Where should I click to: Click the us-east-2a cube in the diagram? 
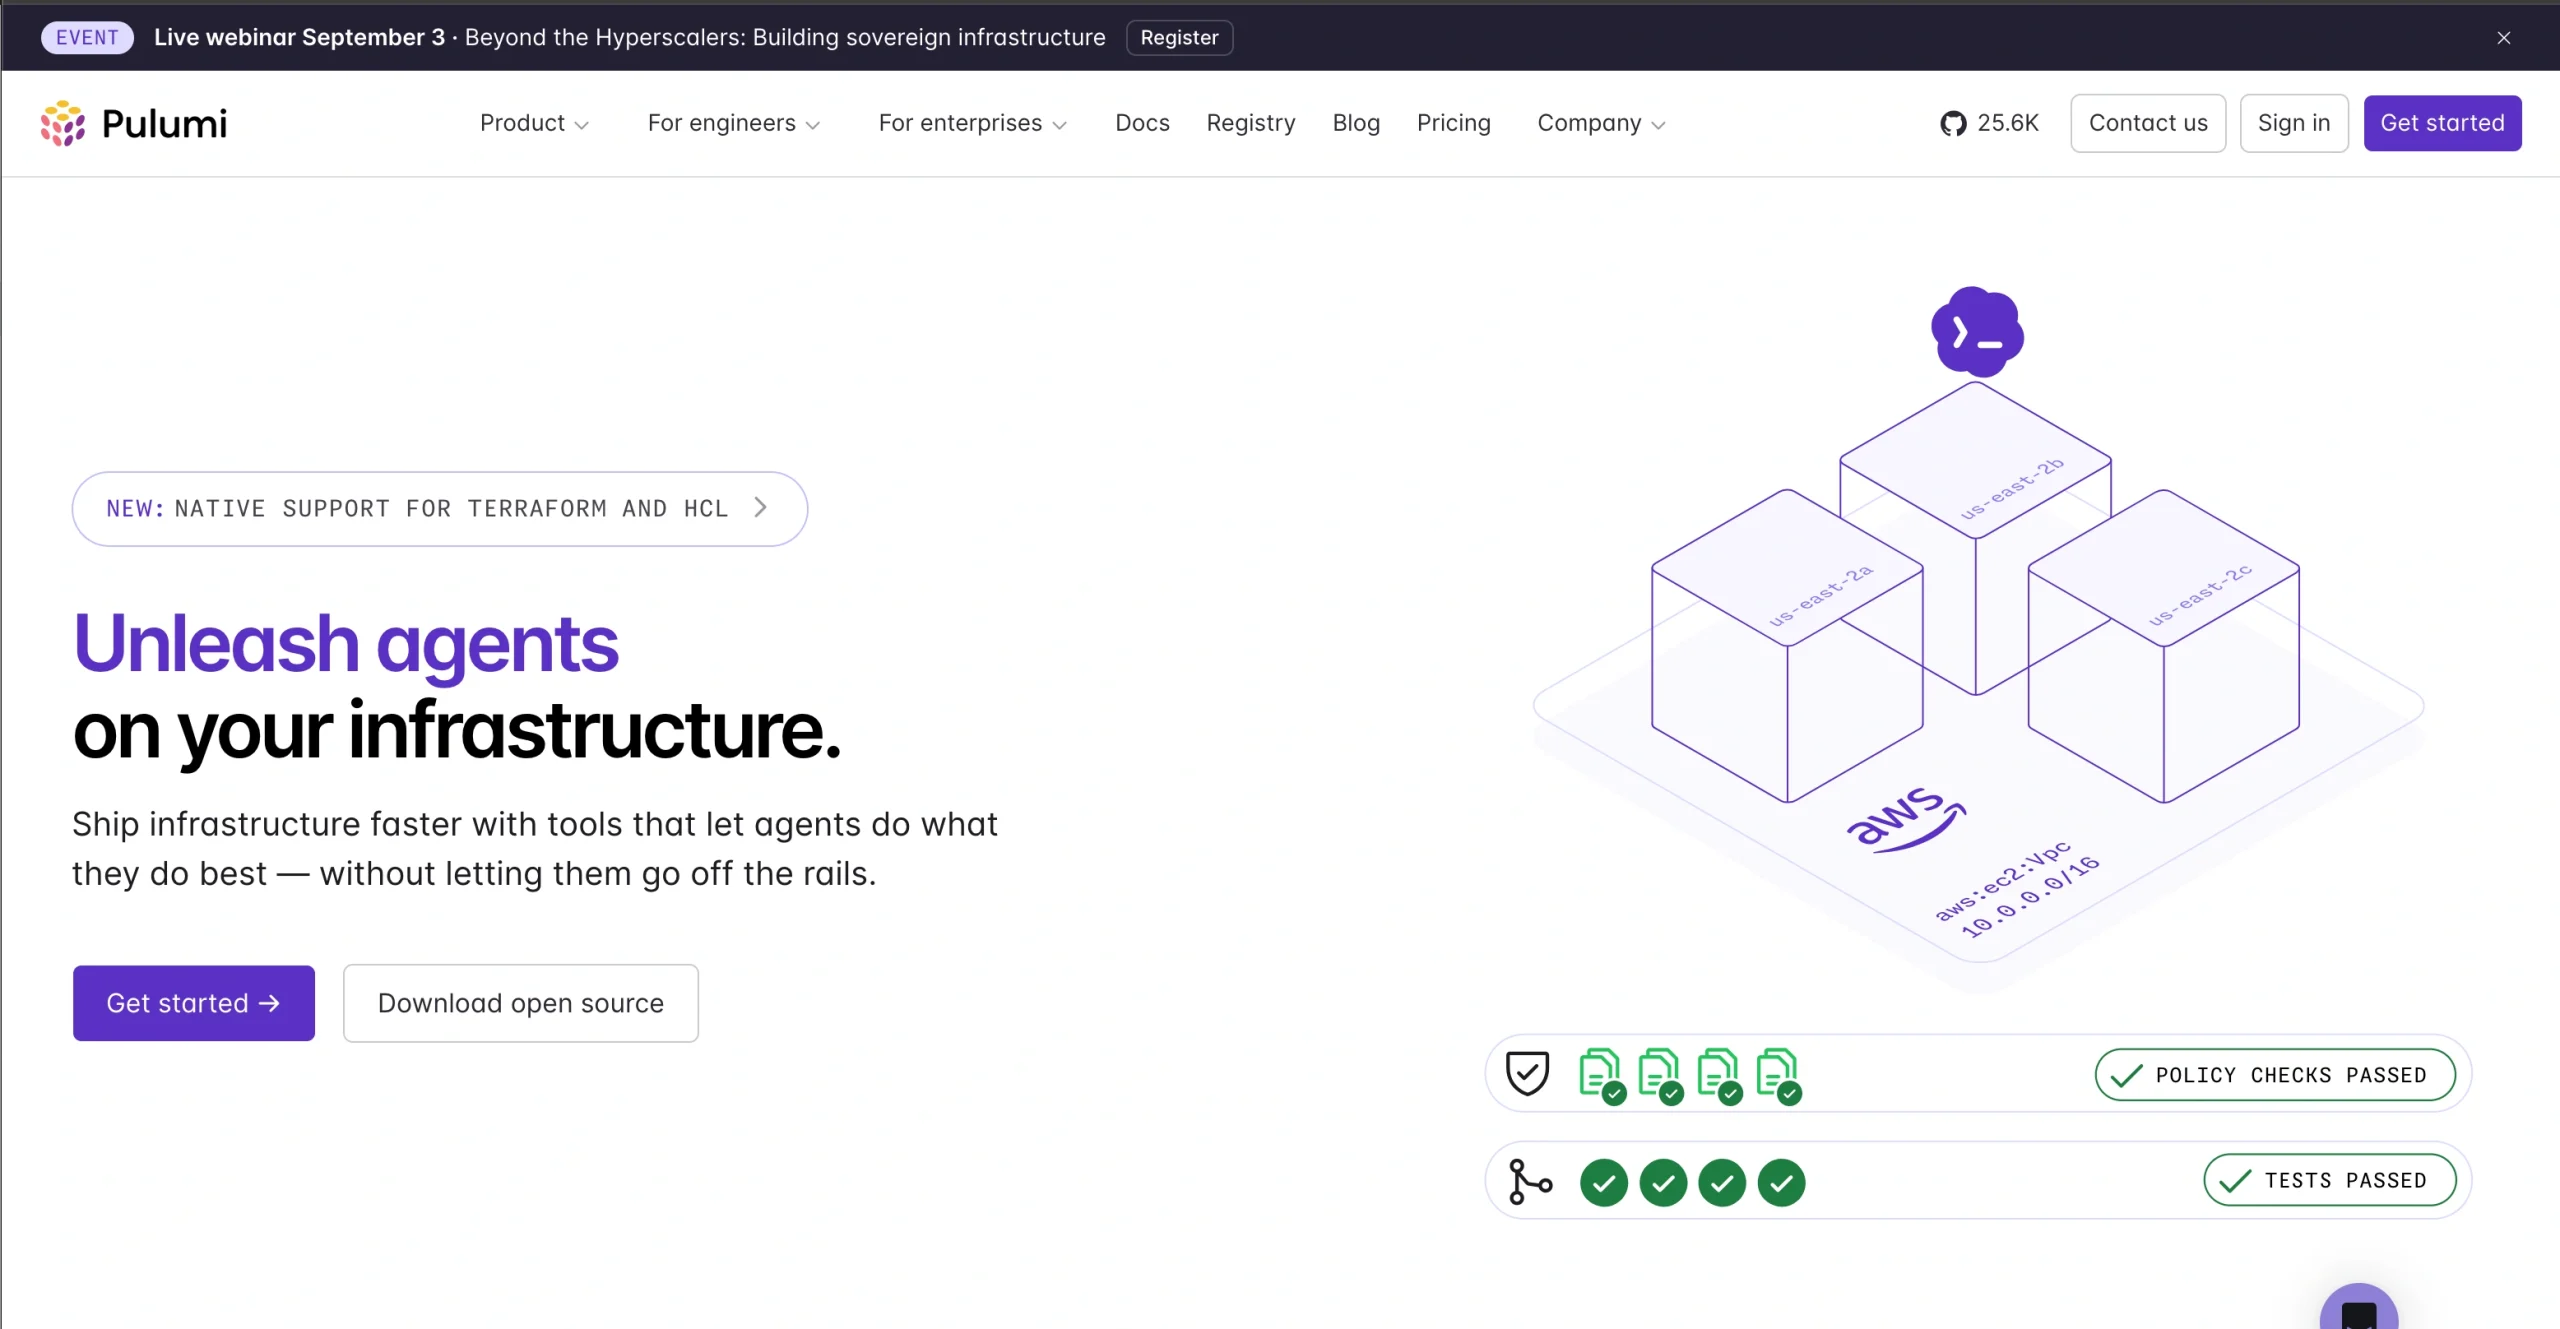pos(1787,645)
